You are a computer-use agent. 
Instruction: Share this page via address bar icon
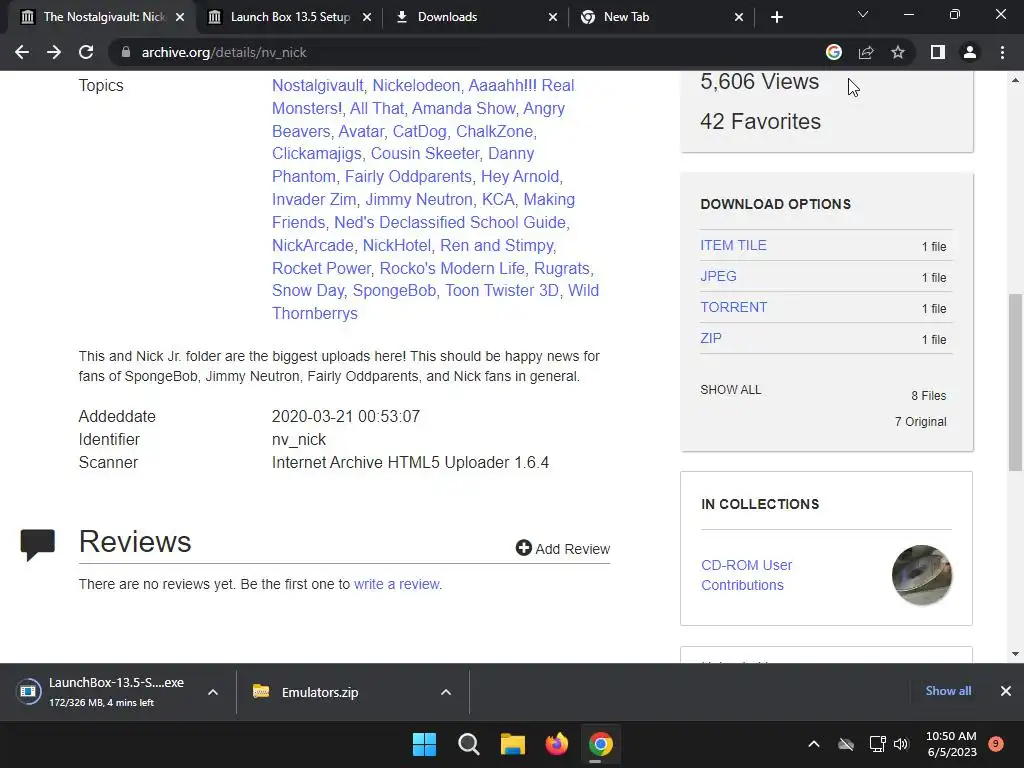coord(866,52)
